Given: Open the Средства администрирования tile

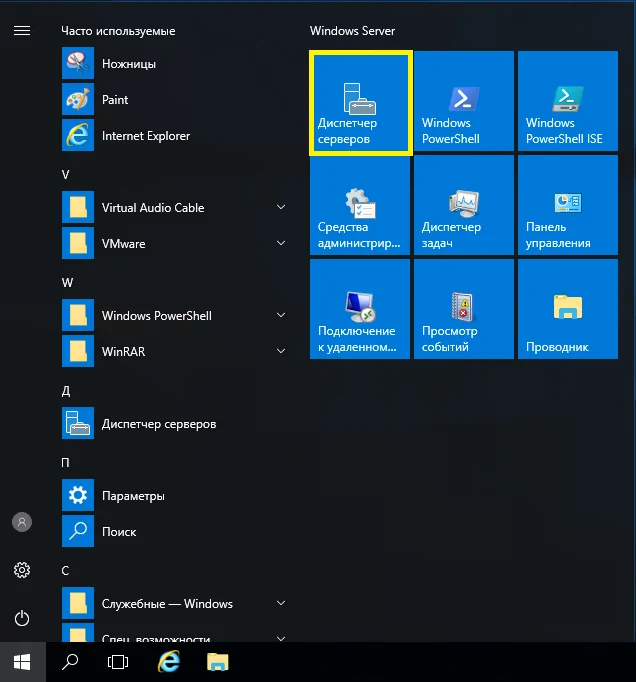Looking at the screenshot, I should [x=360, y=205].
